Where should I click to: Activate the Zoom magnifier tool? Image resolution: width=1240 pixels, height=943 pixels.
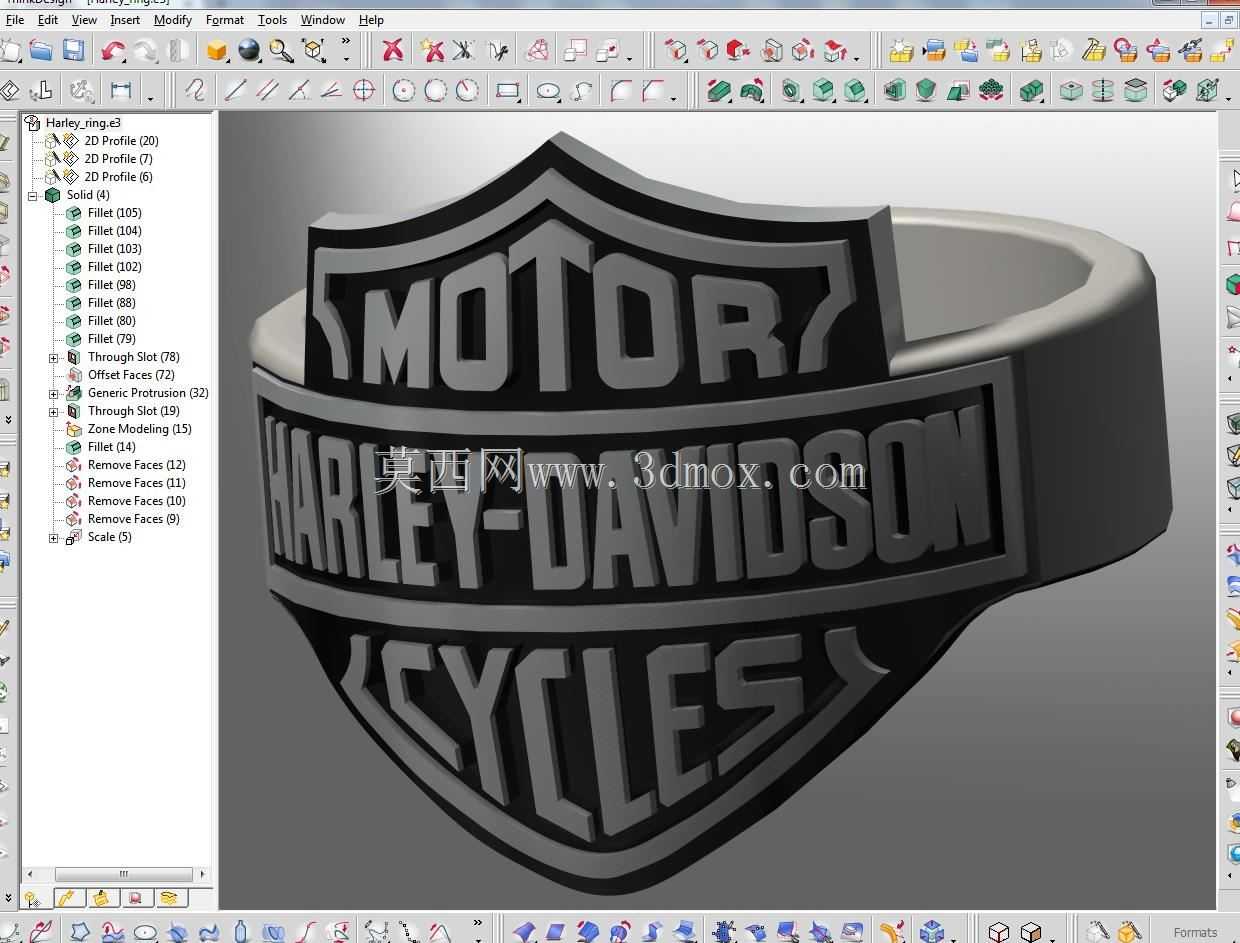pyautogui.click(x=281, y=50)
